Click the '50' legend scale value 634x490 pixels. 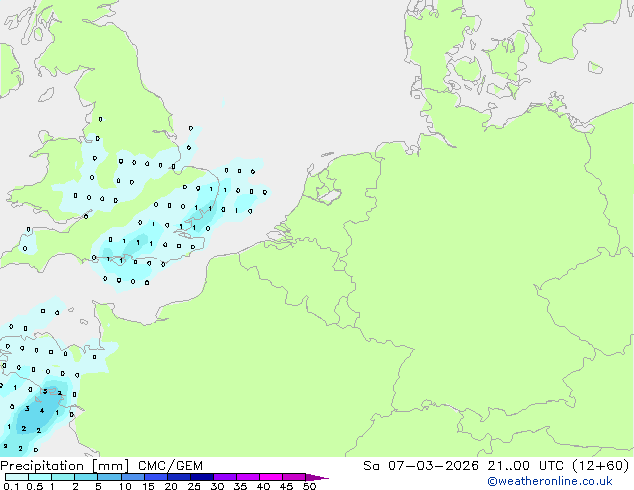[309, 486]
